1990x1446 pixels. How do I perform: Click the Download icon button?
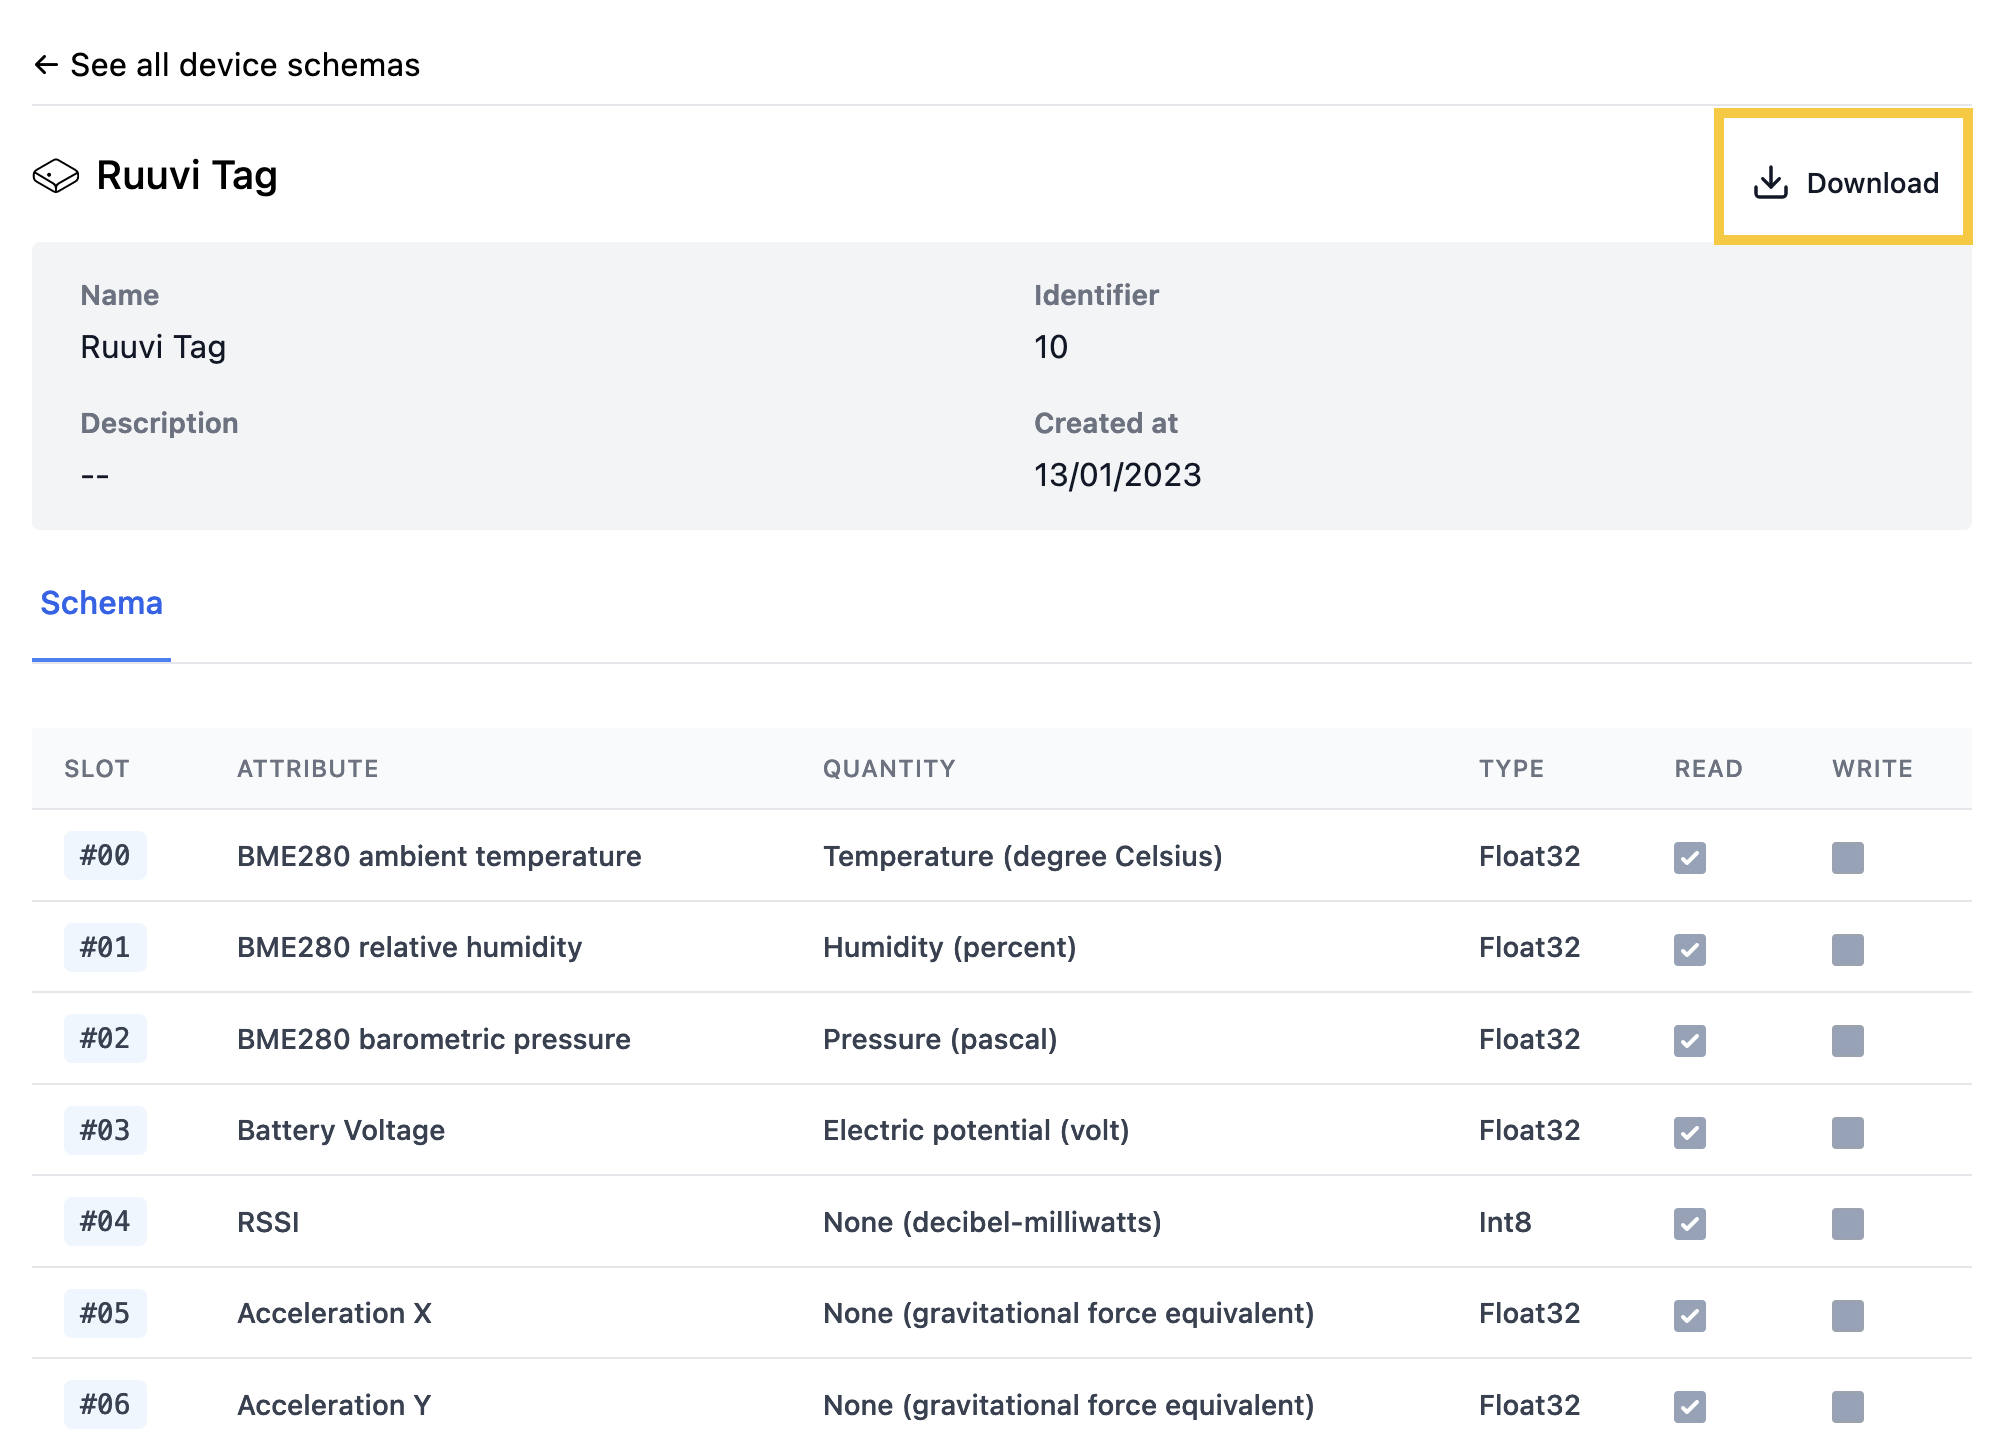point(1845,183)
